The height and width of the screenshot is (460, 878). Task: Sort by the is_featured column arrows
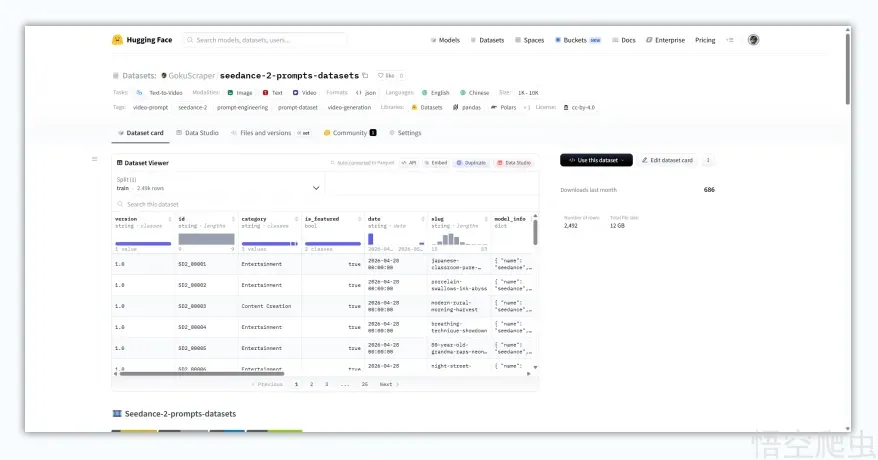click(359, 219)
